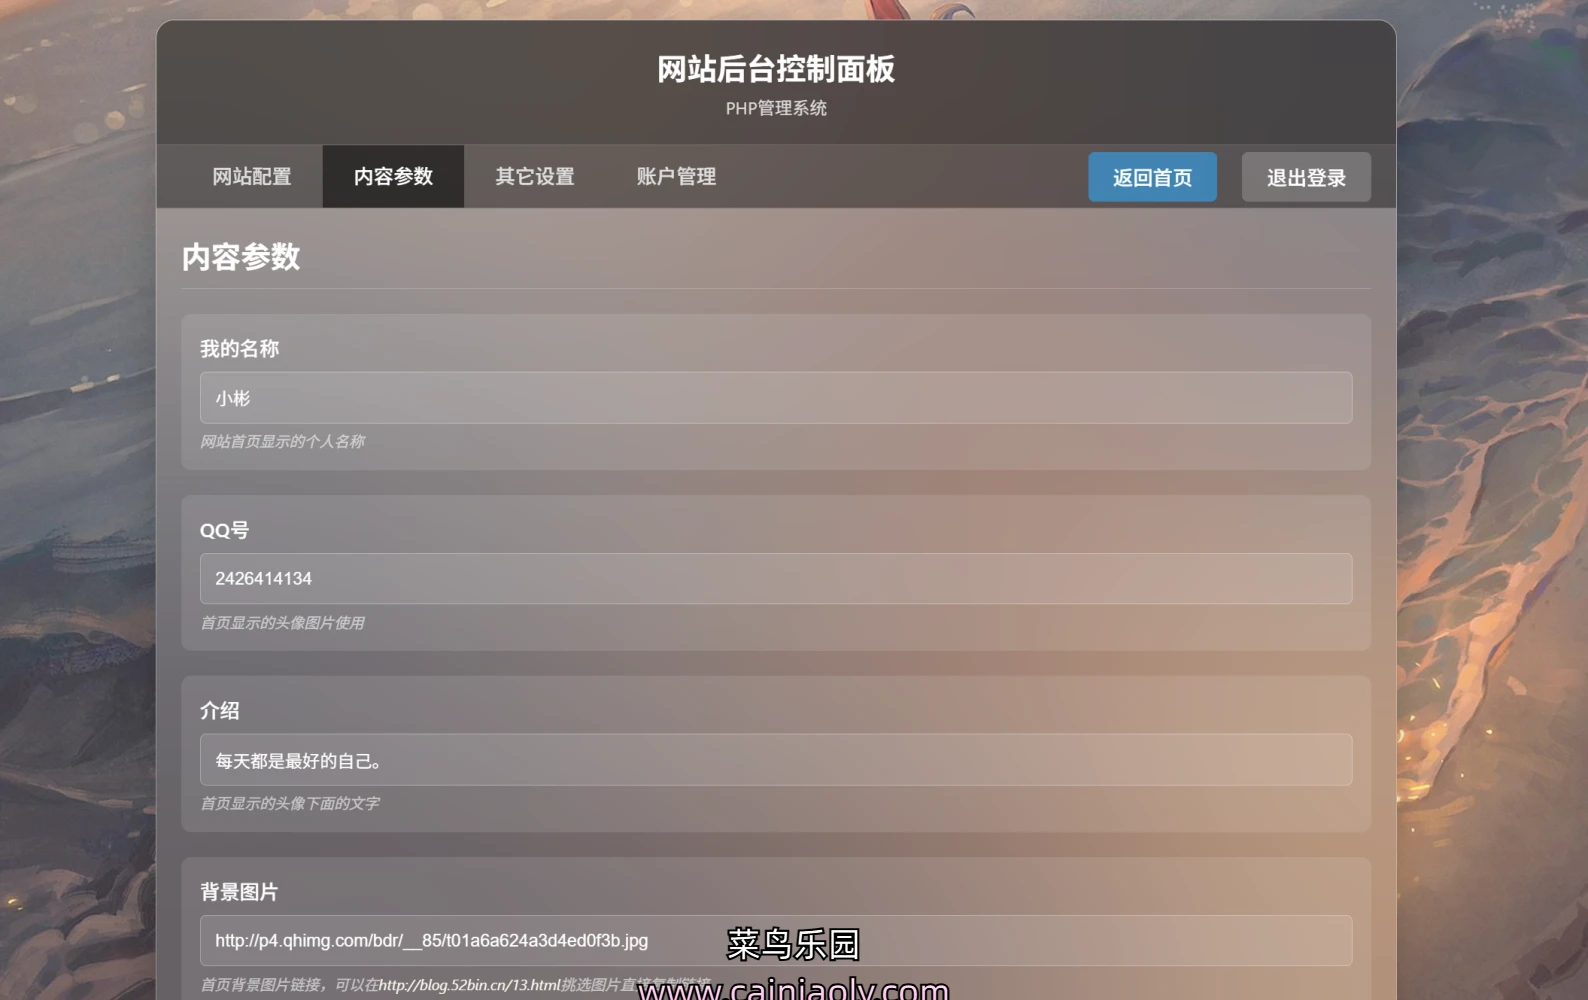Click the QQ号 field label
The width and height of the screenshot is (1588, 1000).
click(x=224, y=530)
